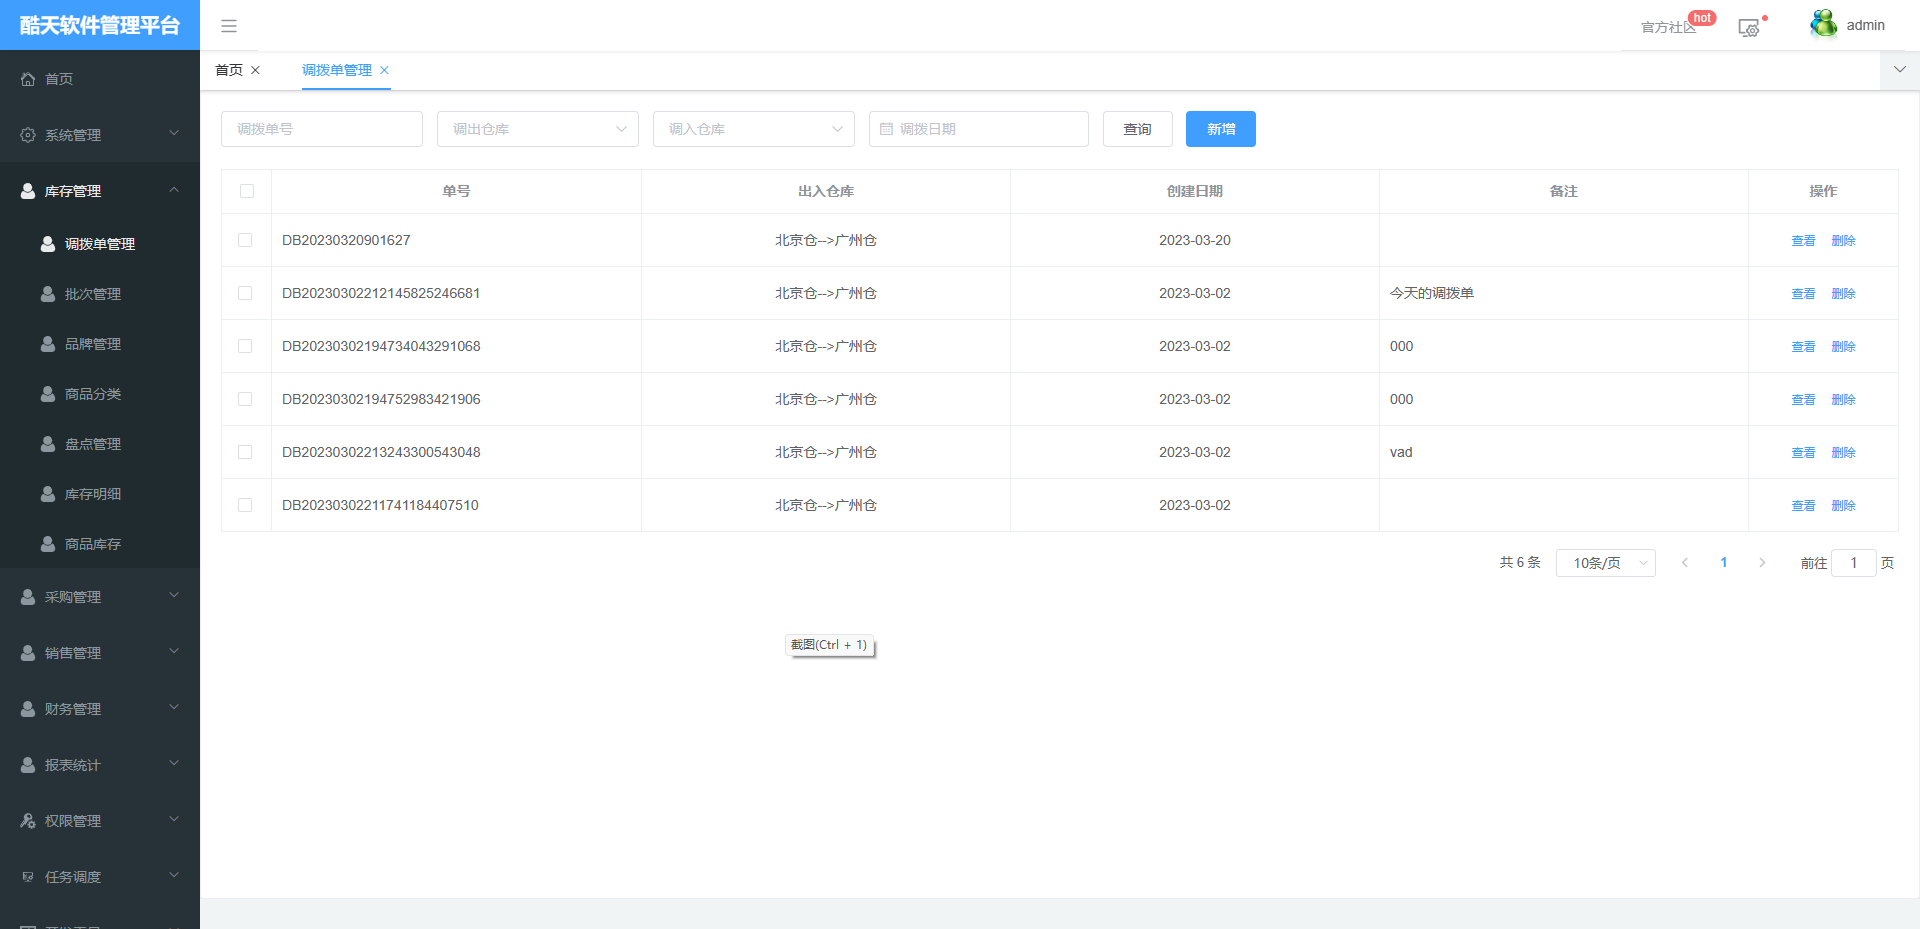The image size is (1920, 929).
Task: Go to next page arrow in pagination
Action: (1762, 563)
